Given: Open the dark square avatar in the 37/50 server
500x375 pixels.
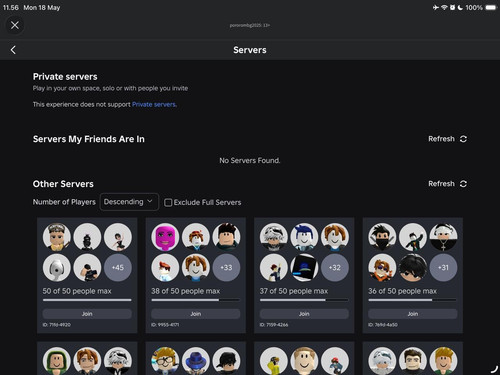Looking at the screenshot, I should [x=304, y=268].
